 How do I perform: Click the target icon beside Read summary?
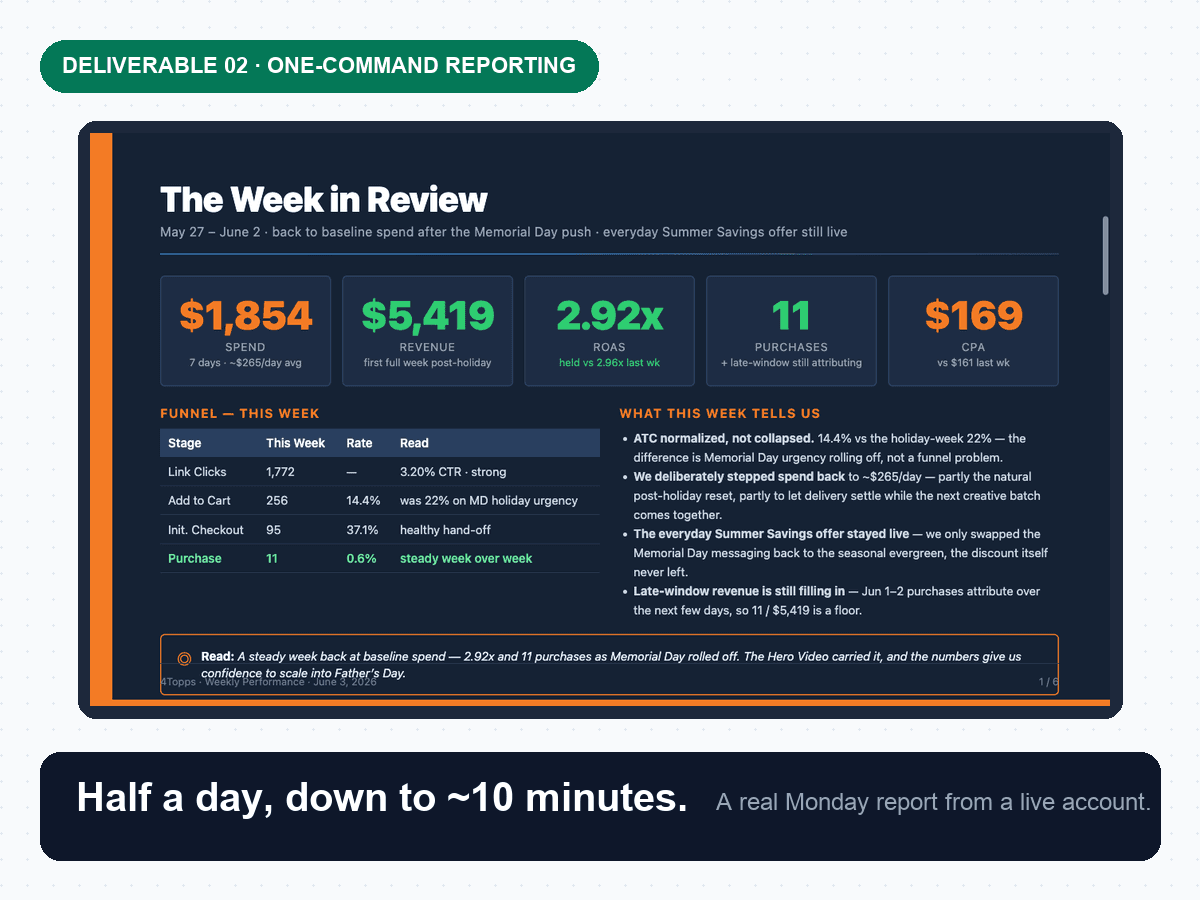184,658
